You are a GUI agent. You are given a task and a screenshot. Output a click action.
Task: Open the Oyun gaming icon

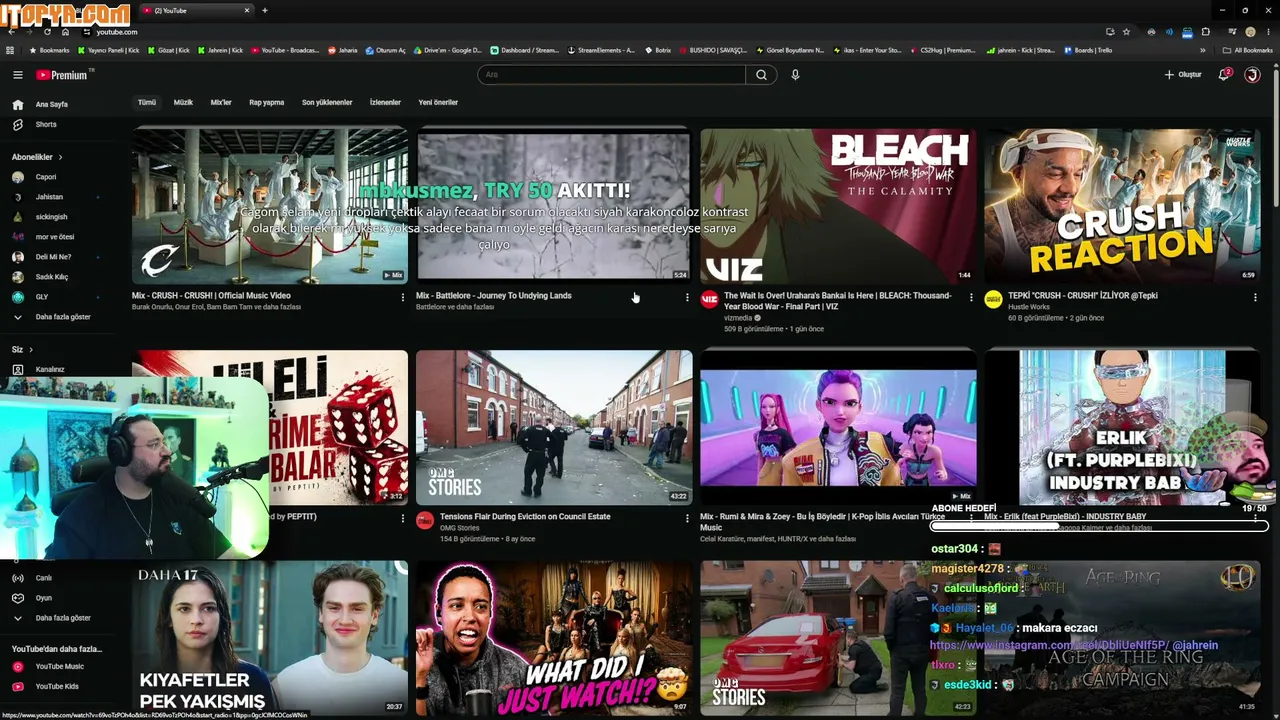(x=17, y=598)
